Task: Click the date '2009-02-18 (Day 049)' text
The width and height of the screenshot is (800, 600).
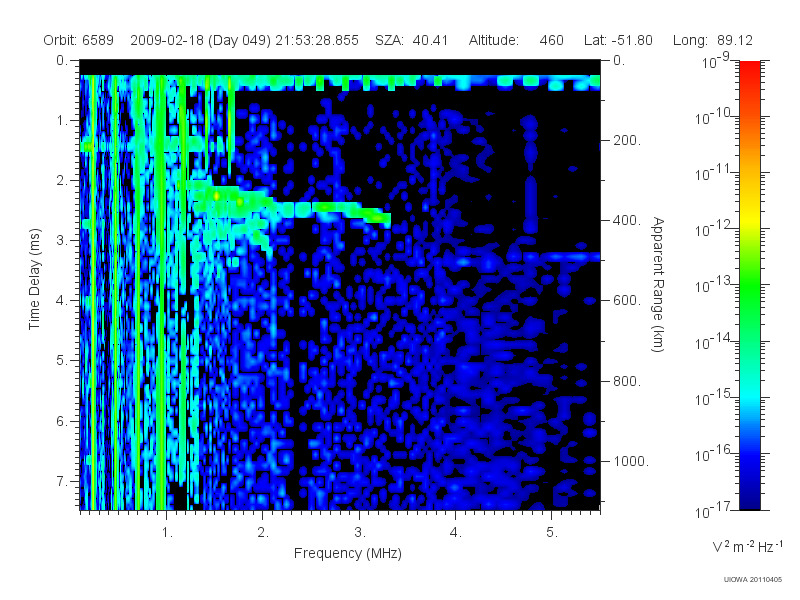Action: coord(201,40)
